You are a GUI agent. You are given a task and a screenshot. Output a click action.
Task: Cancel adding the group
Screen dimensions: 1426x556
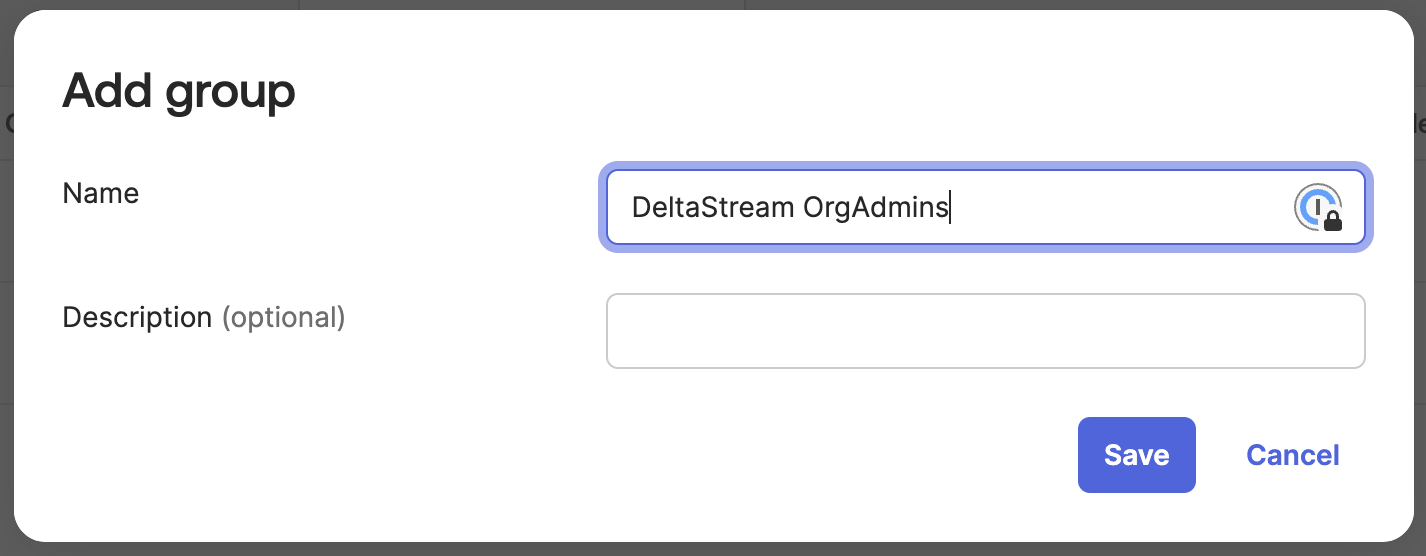(x=1292, y=455)
